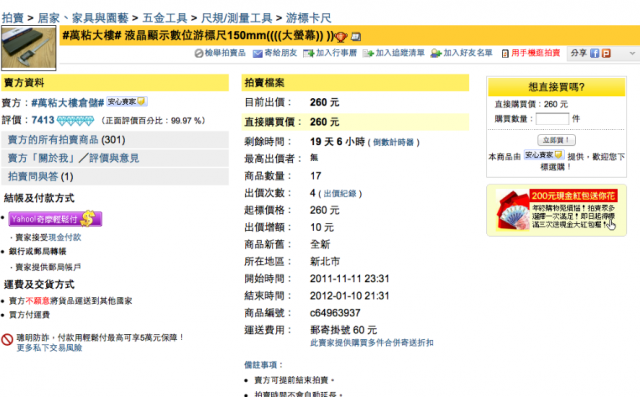640x397 pixels.
Task: Click the shipping fee 郵寄掛號 60 元
Action: 343,330
